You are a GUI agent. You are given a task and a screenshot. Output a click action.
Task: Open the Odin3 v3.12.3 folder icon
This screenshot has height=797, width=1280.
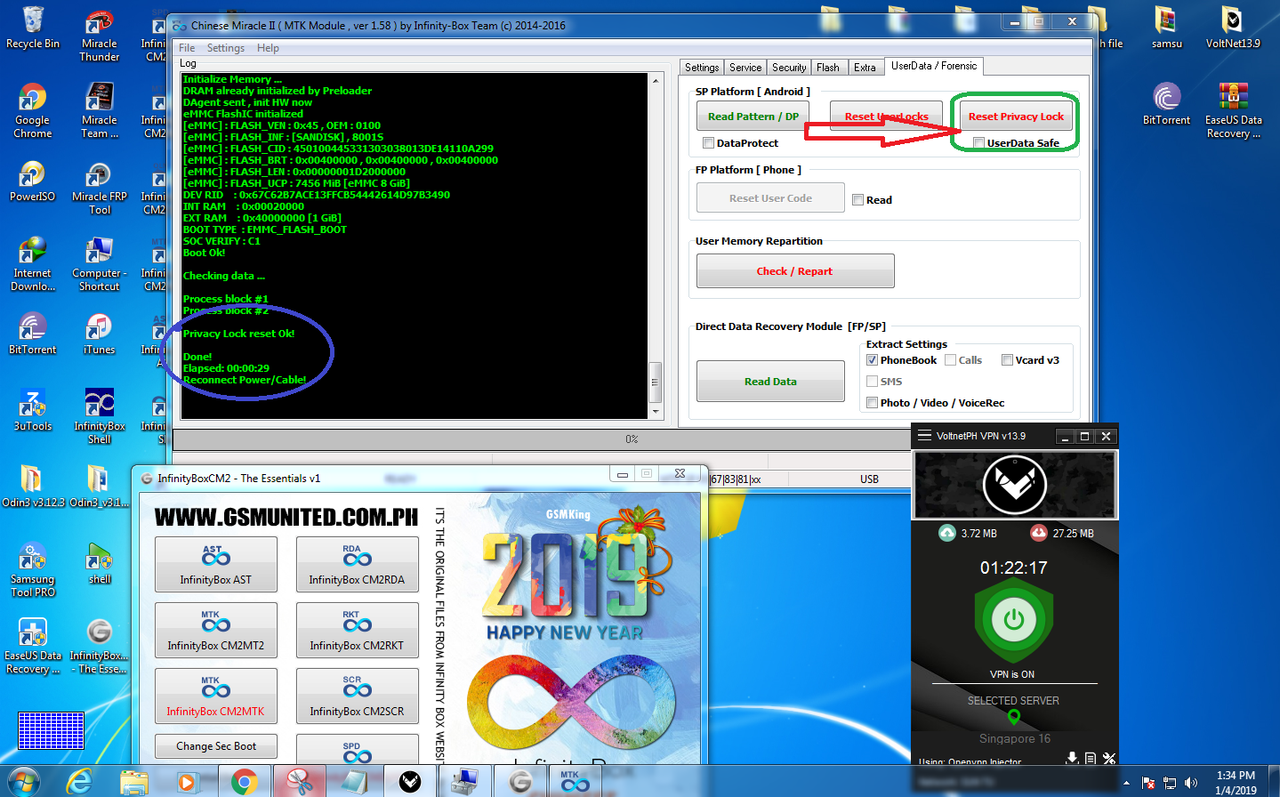click(32, 486)
